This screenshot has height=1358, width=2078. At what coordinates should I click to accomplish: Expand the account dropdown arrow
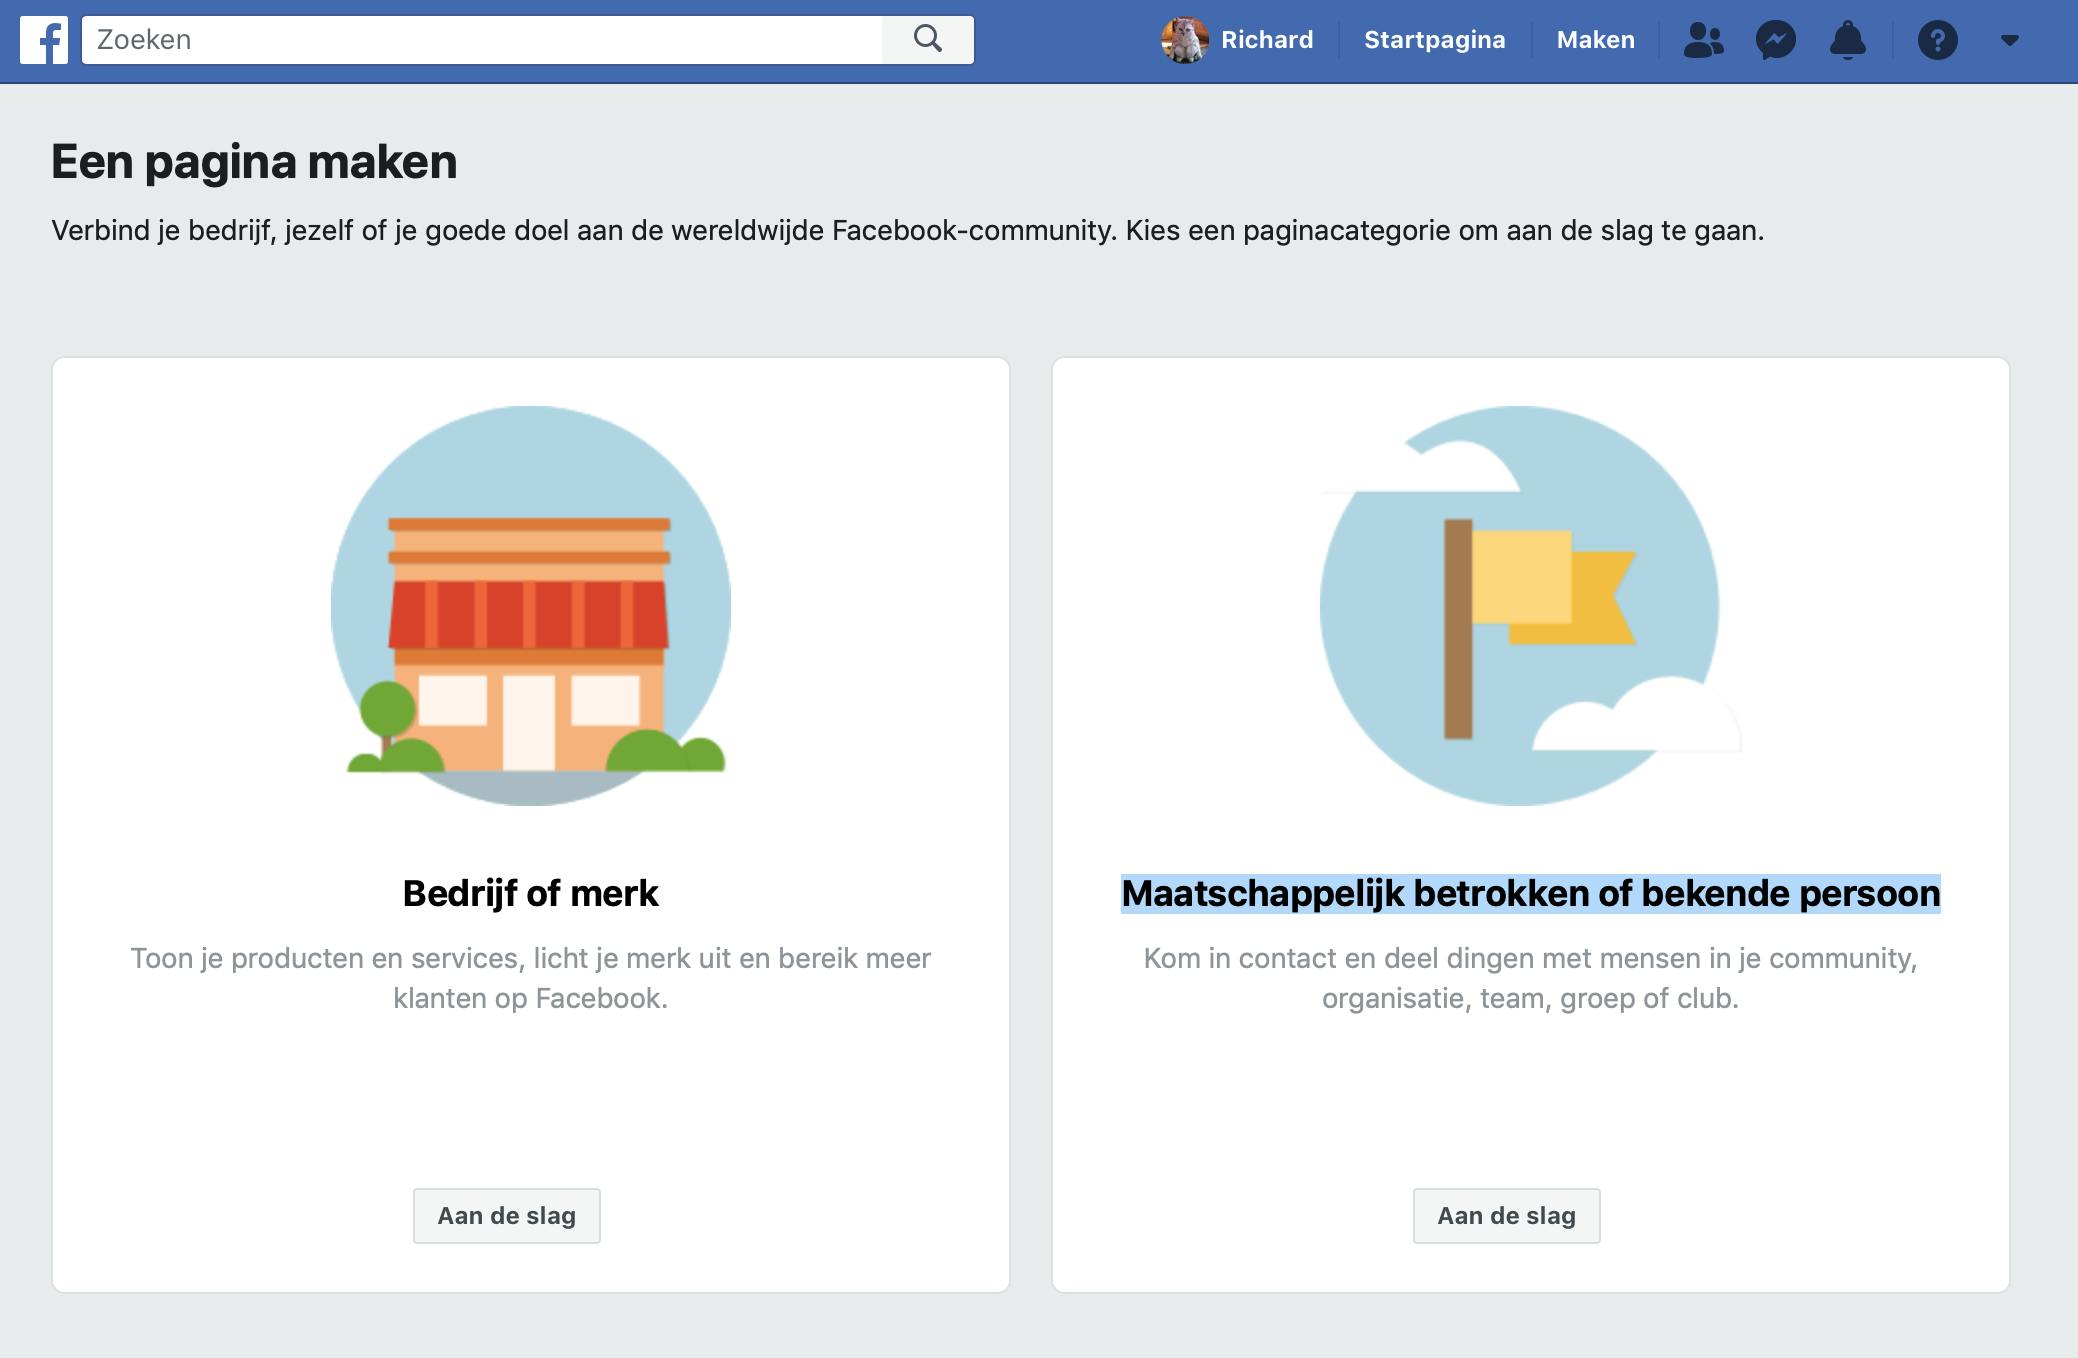point(2010,40)
